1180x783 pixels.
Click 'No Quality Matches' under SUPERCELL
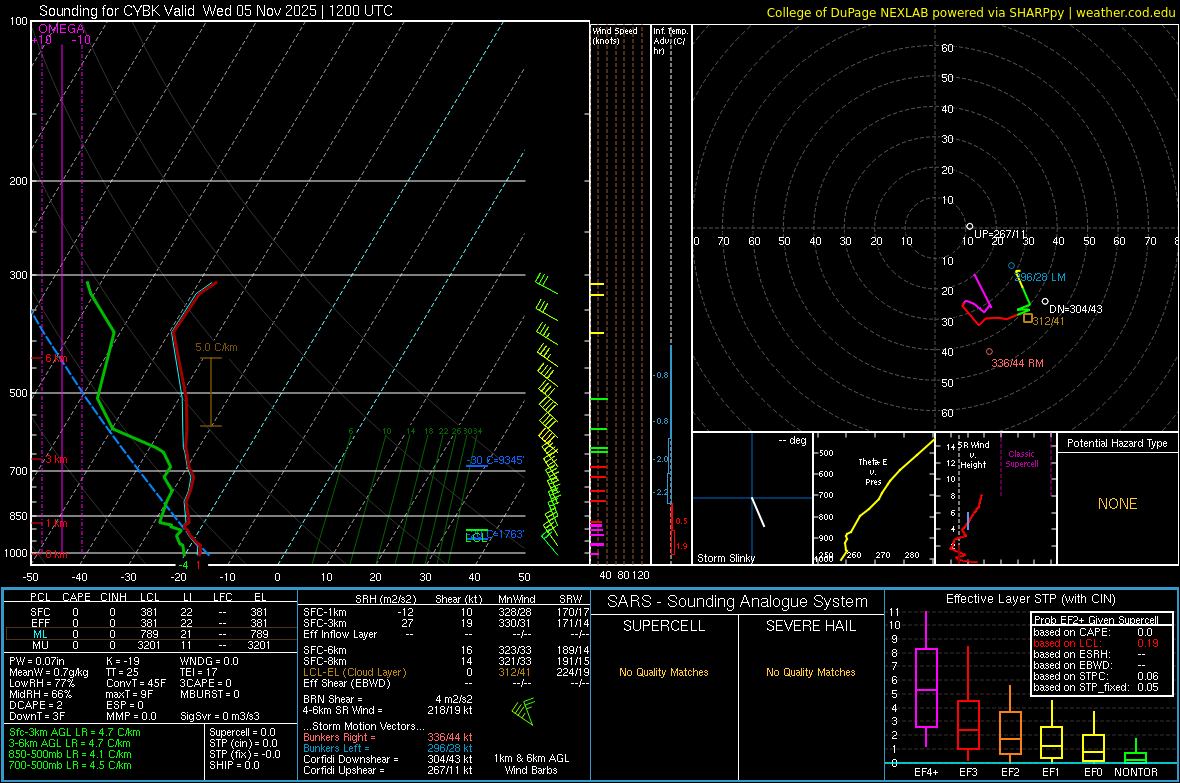point(664,672)
